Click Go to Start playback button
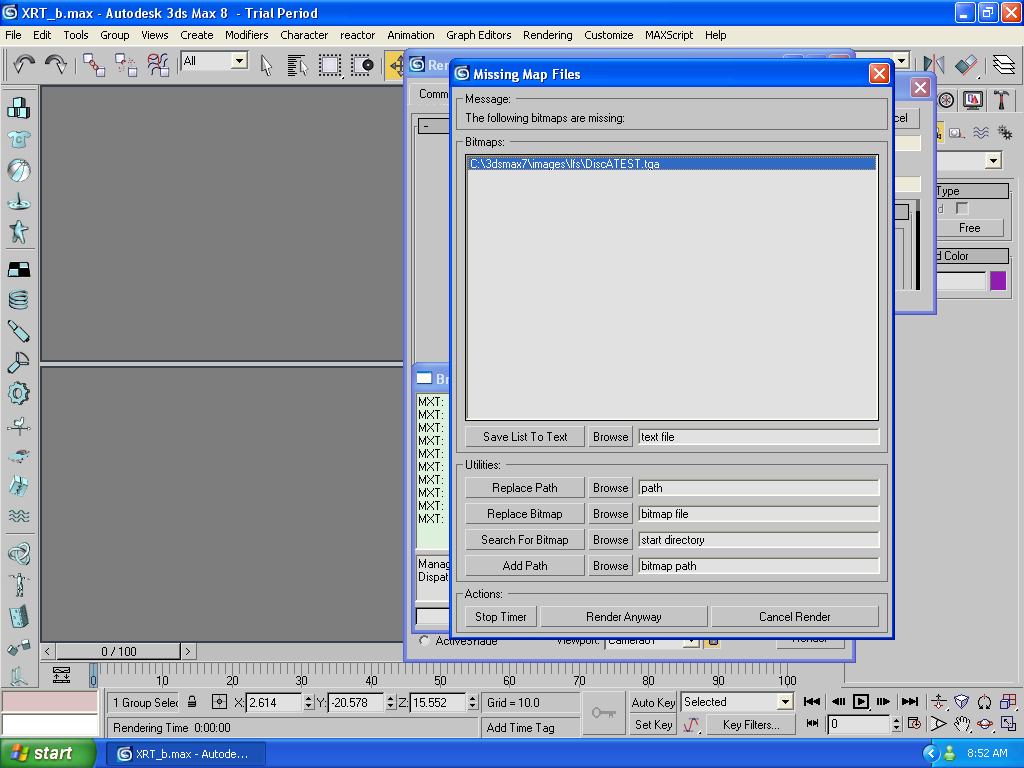 [812, 702]
